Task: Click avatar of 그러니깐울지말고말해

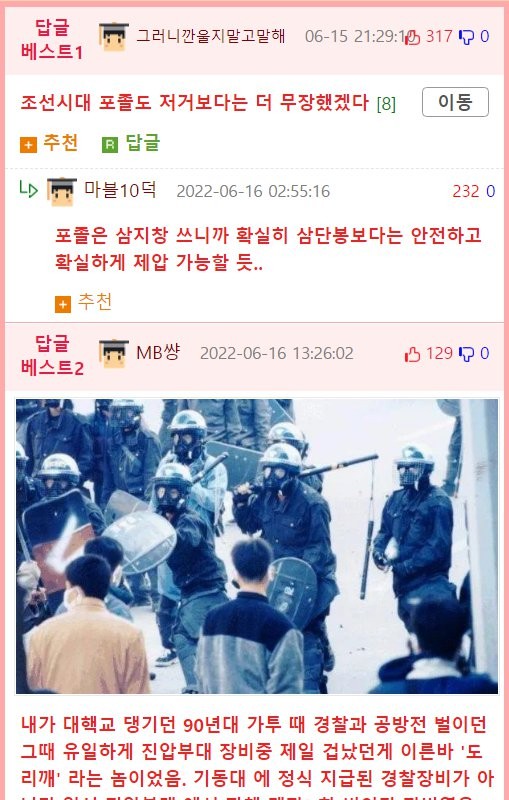Action: [114, 37]
